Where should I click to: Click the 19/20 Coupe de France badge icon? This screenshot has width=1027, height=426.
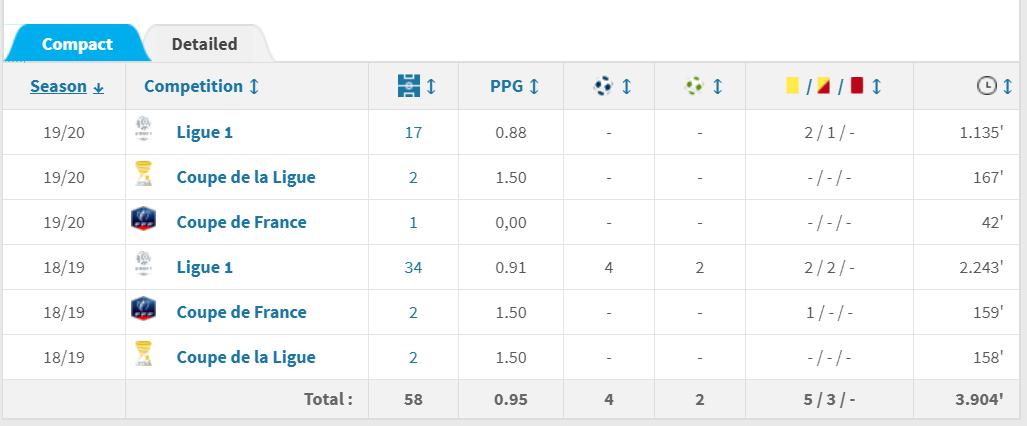pyautogui.click(x=144, y=222)
